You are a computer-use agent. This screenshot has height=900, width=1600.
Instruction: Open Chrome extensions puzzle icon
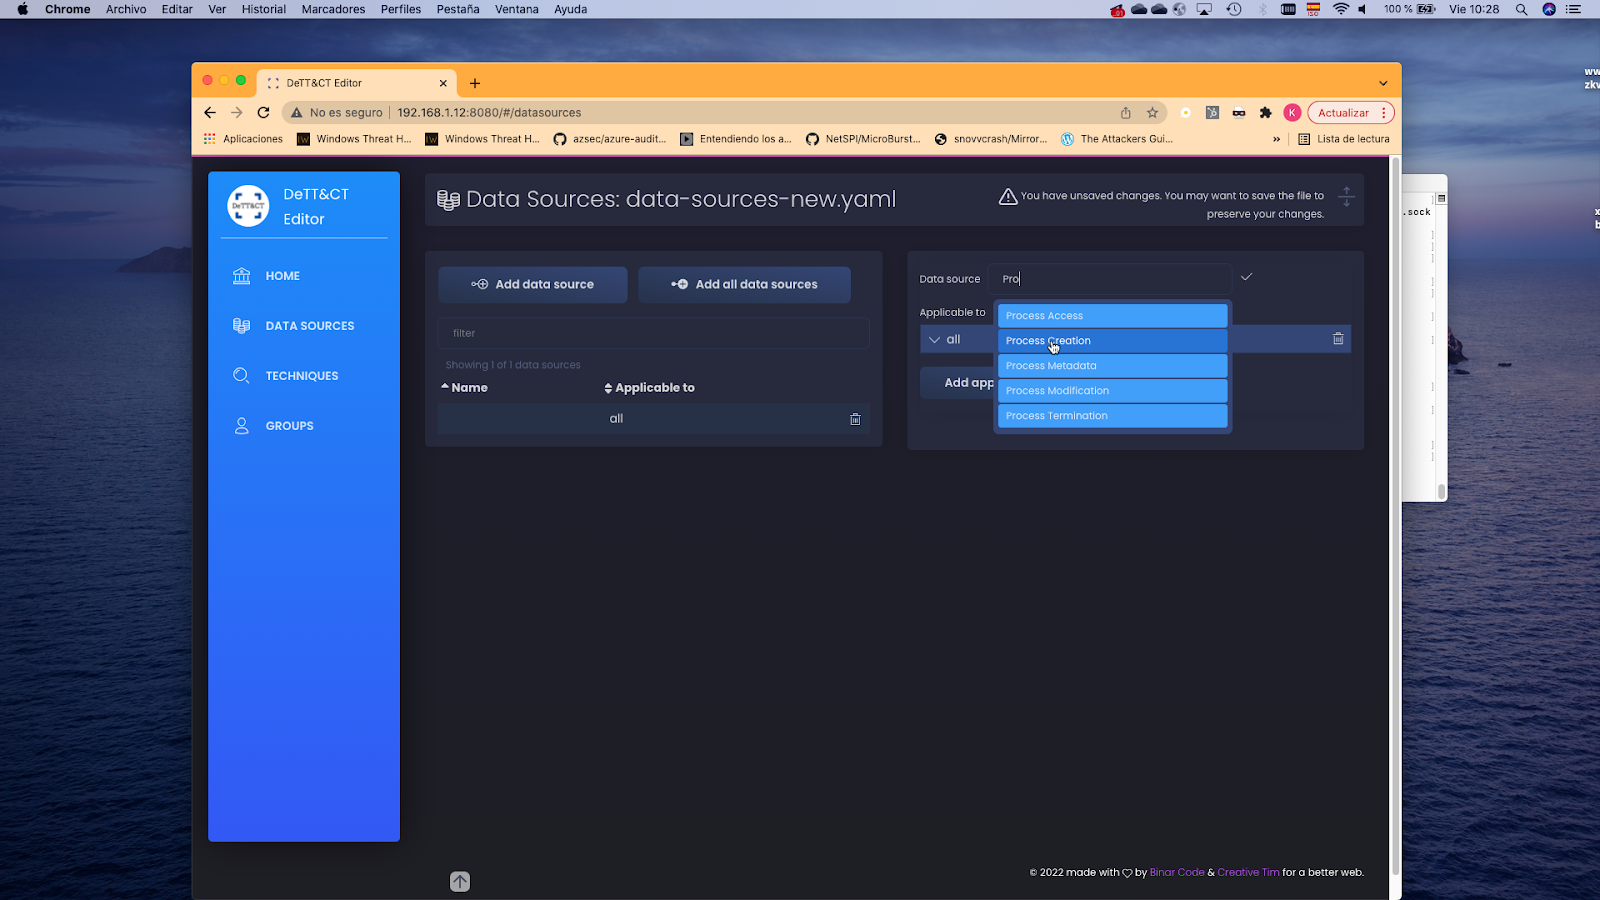1265,113
